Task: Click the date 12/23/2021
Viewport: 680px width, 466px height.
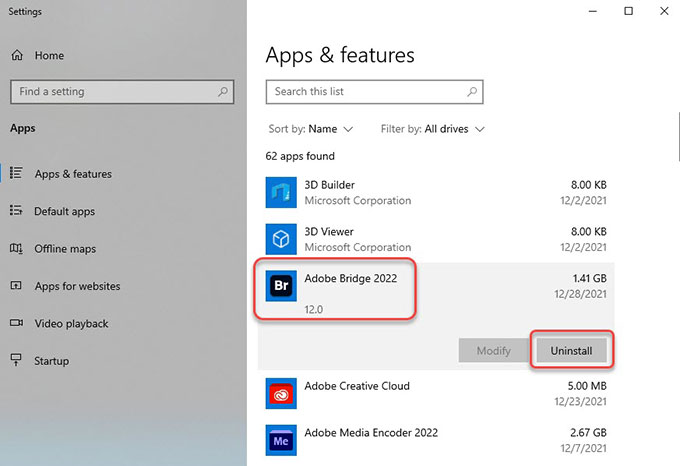Action: click(x=580, y=401)
